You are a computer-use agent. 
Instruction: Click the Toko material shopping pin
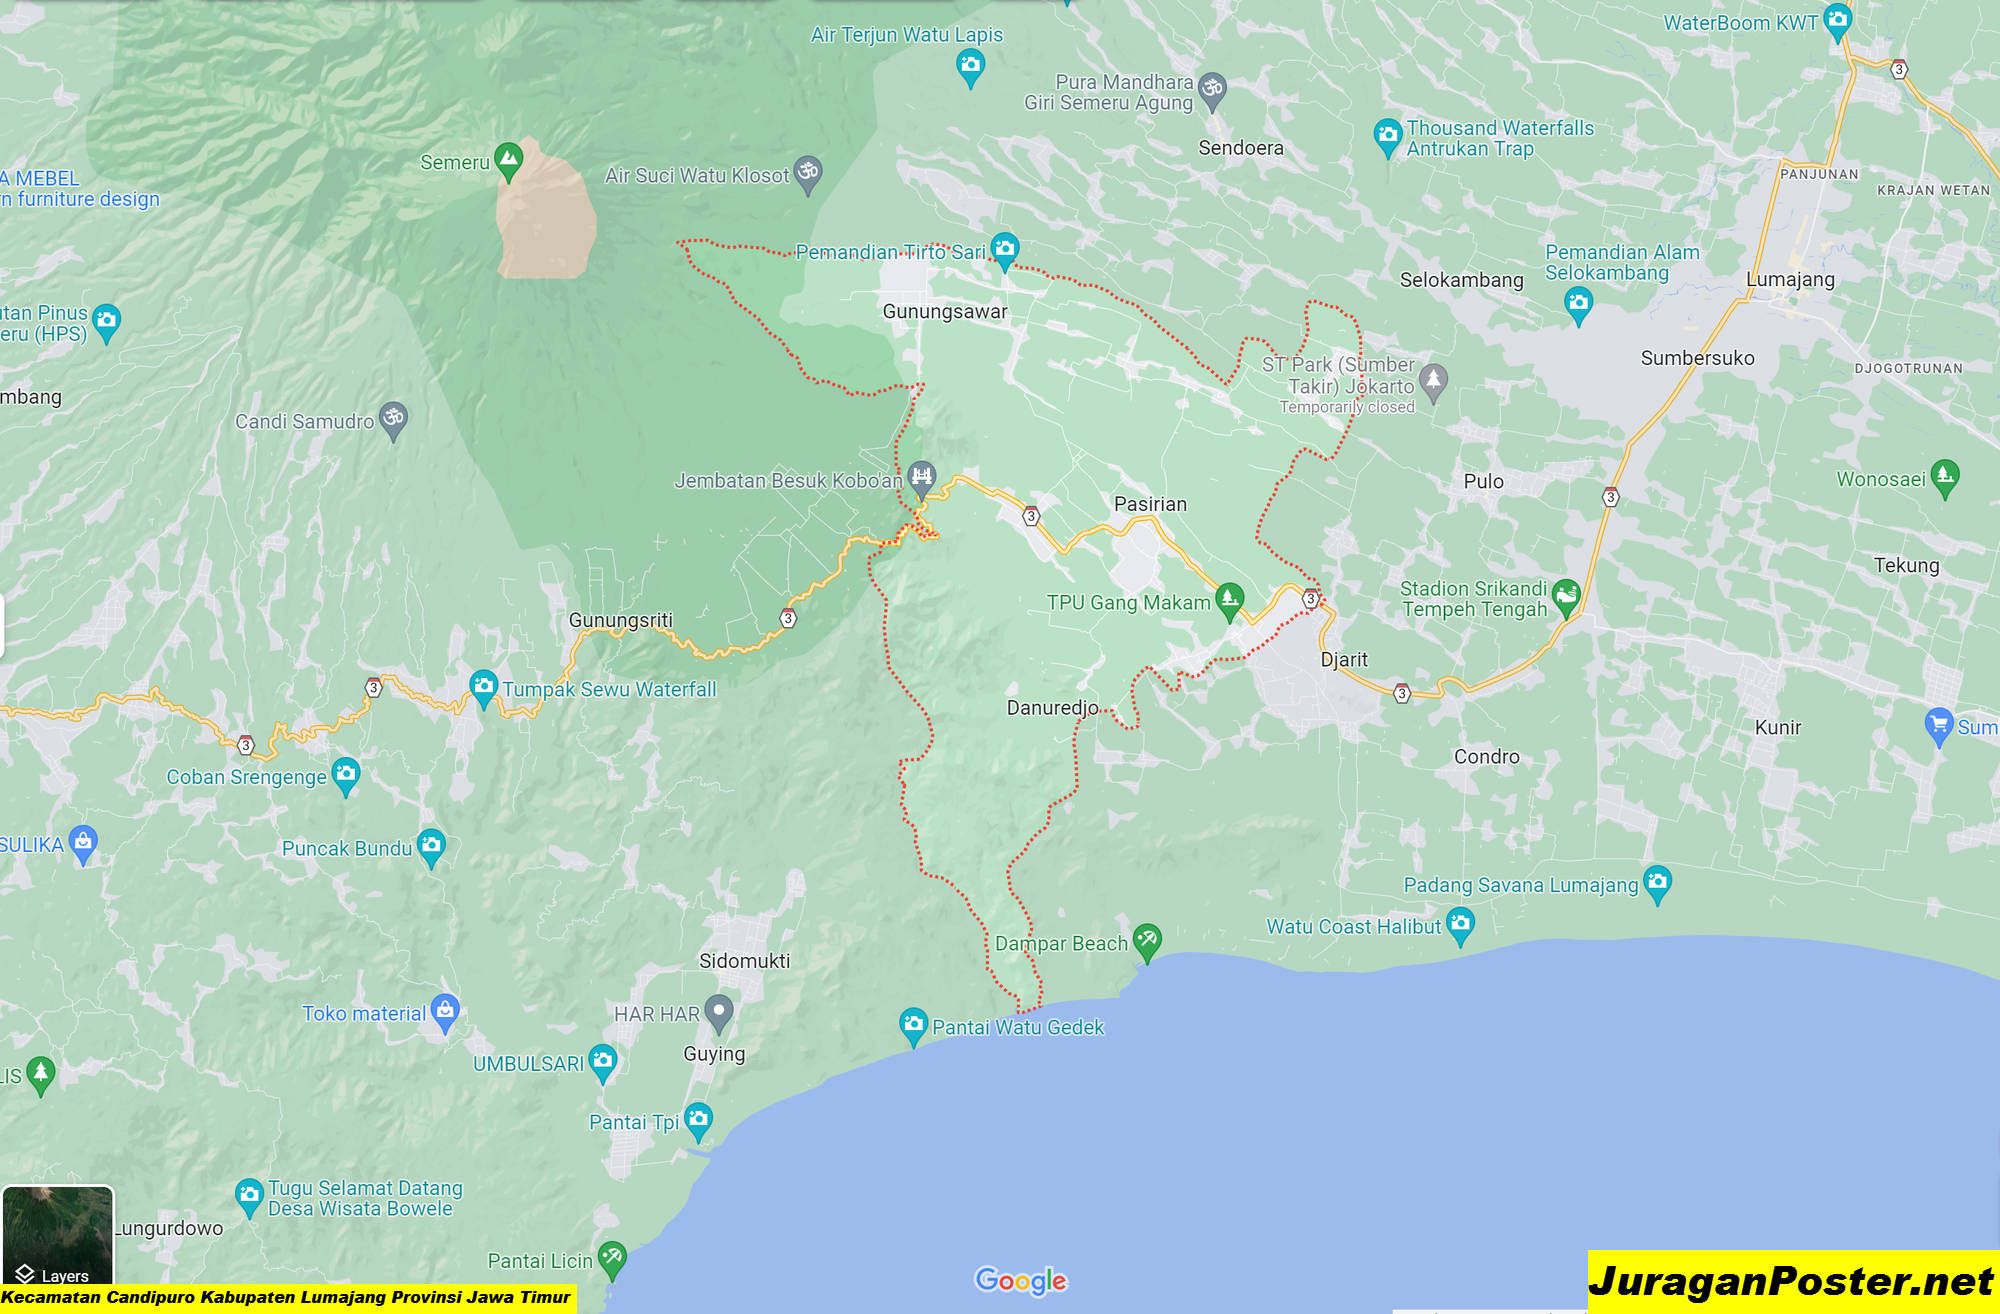446,1011
